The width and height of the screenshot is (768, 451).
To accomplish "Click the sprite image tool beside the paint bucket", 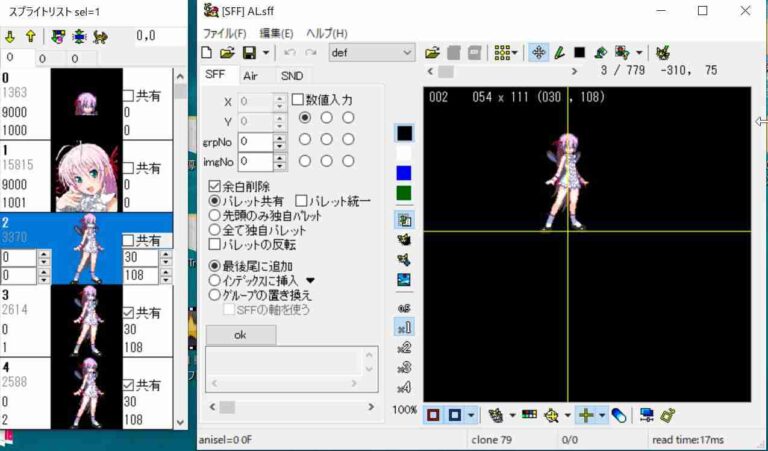I will pyautogui.click(x=622, y=53).
